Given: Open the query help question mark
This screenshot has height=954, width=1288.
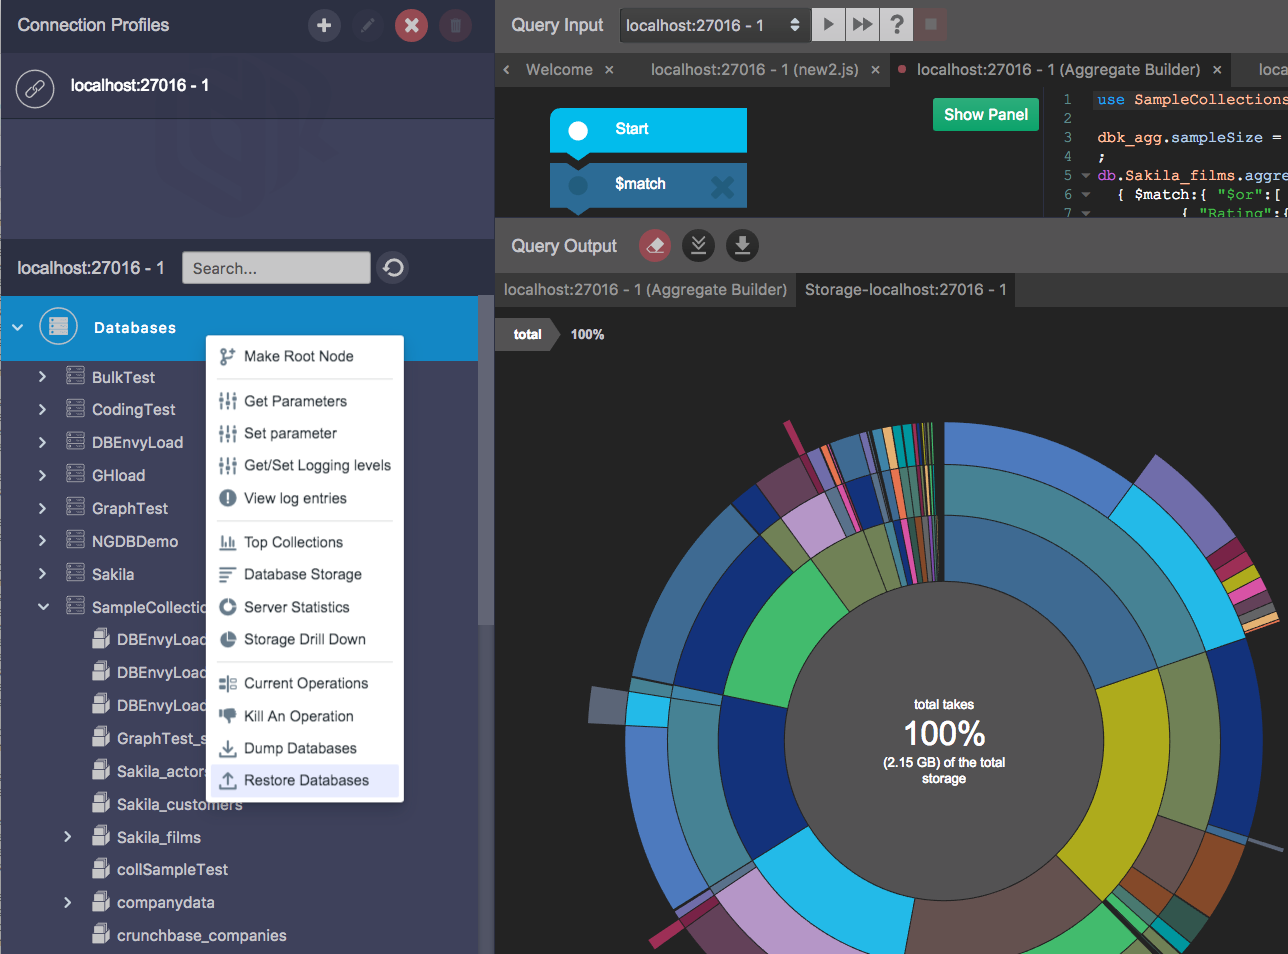Looking at the screenshot, I should point(897,25).
